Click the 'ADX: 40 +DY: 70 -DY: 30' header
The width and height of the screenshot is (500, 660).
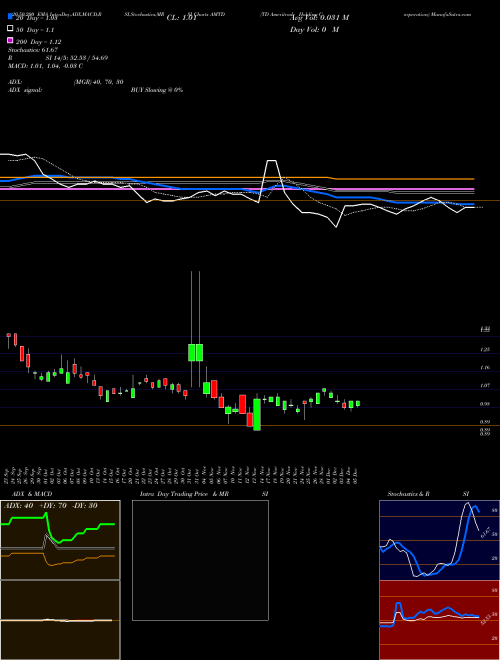pos(51,506)
